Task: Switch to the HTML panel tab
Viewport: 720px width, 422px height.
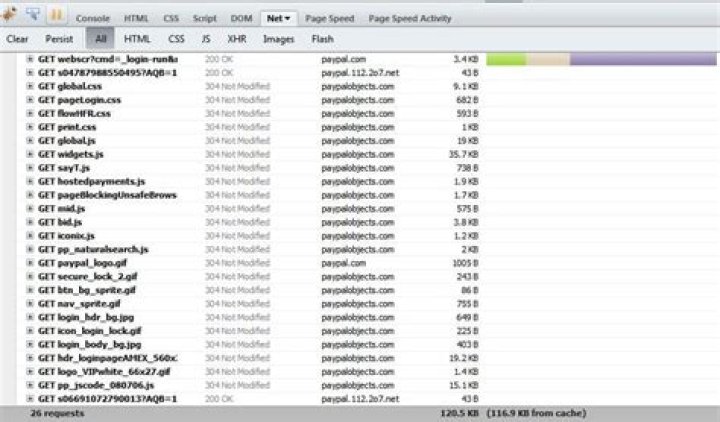Action: [136, 18]
